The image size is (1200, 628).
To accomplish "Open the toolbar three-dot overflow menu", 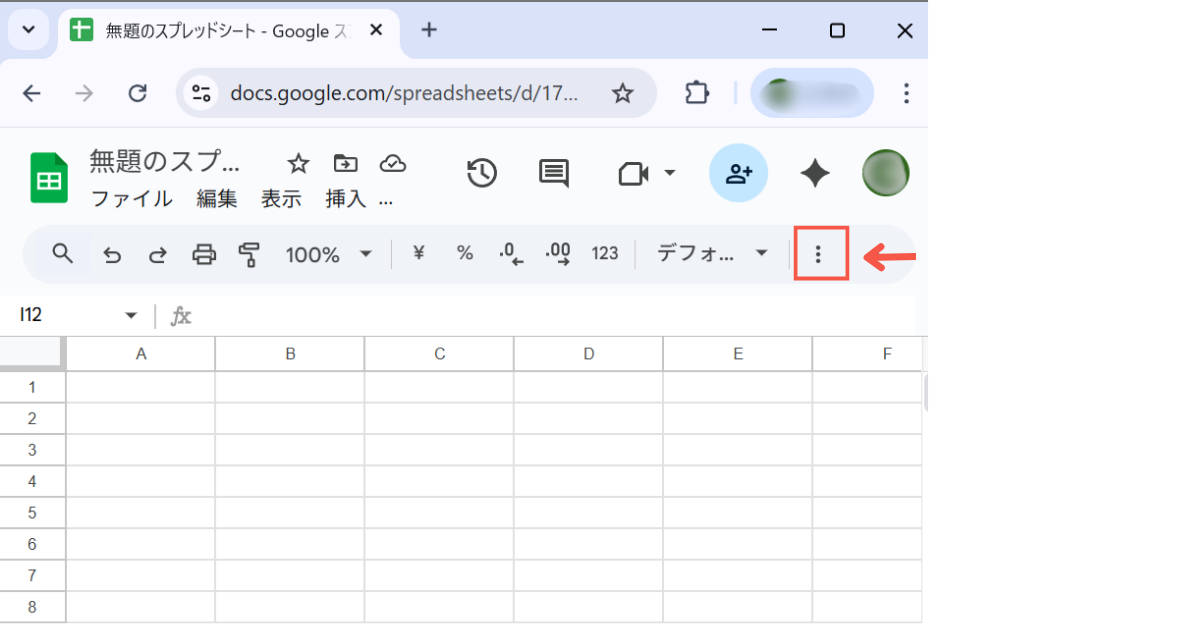I will click(819, 254).
